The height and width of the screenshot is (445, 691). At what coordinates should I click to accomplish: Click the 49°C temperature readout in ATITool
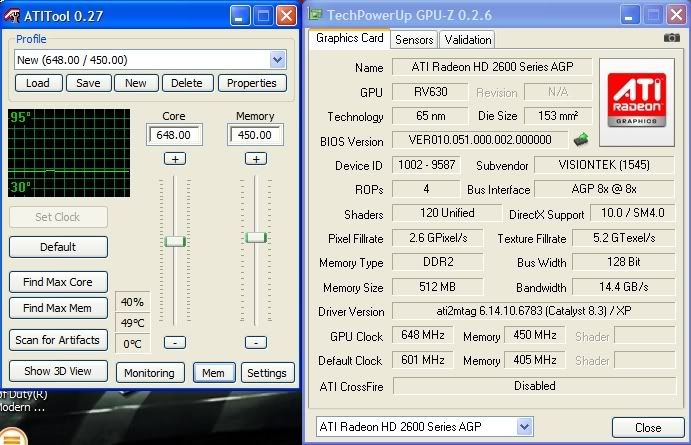(133, 323)
